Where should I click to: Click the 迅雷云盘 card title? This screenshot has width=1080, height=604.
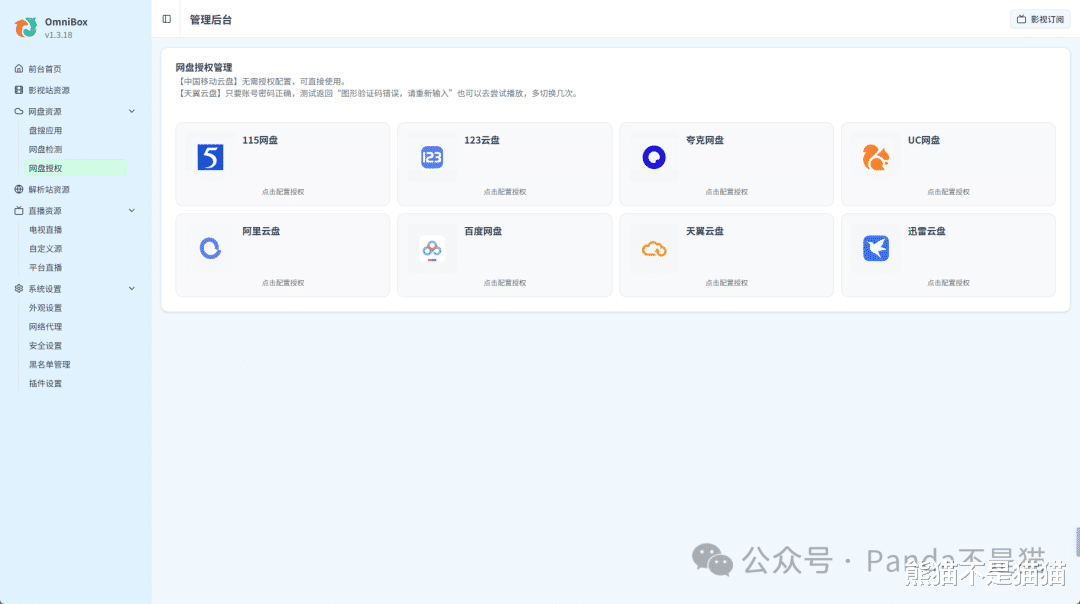pyautogui.click(x=926, y=231)
